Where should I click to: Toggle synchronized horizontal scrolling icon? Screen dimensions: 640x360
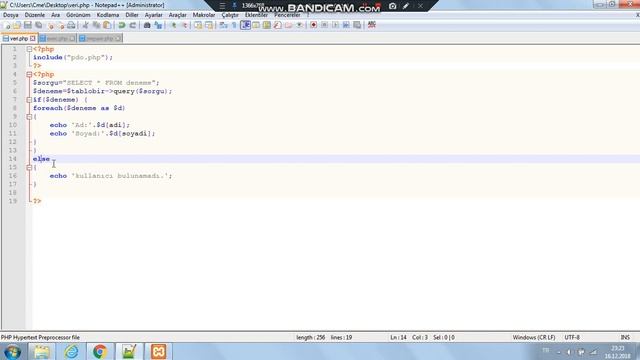point(209,25)
